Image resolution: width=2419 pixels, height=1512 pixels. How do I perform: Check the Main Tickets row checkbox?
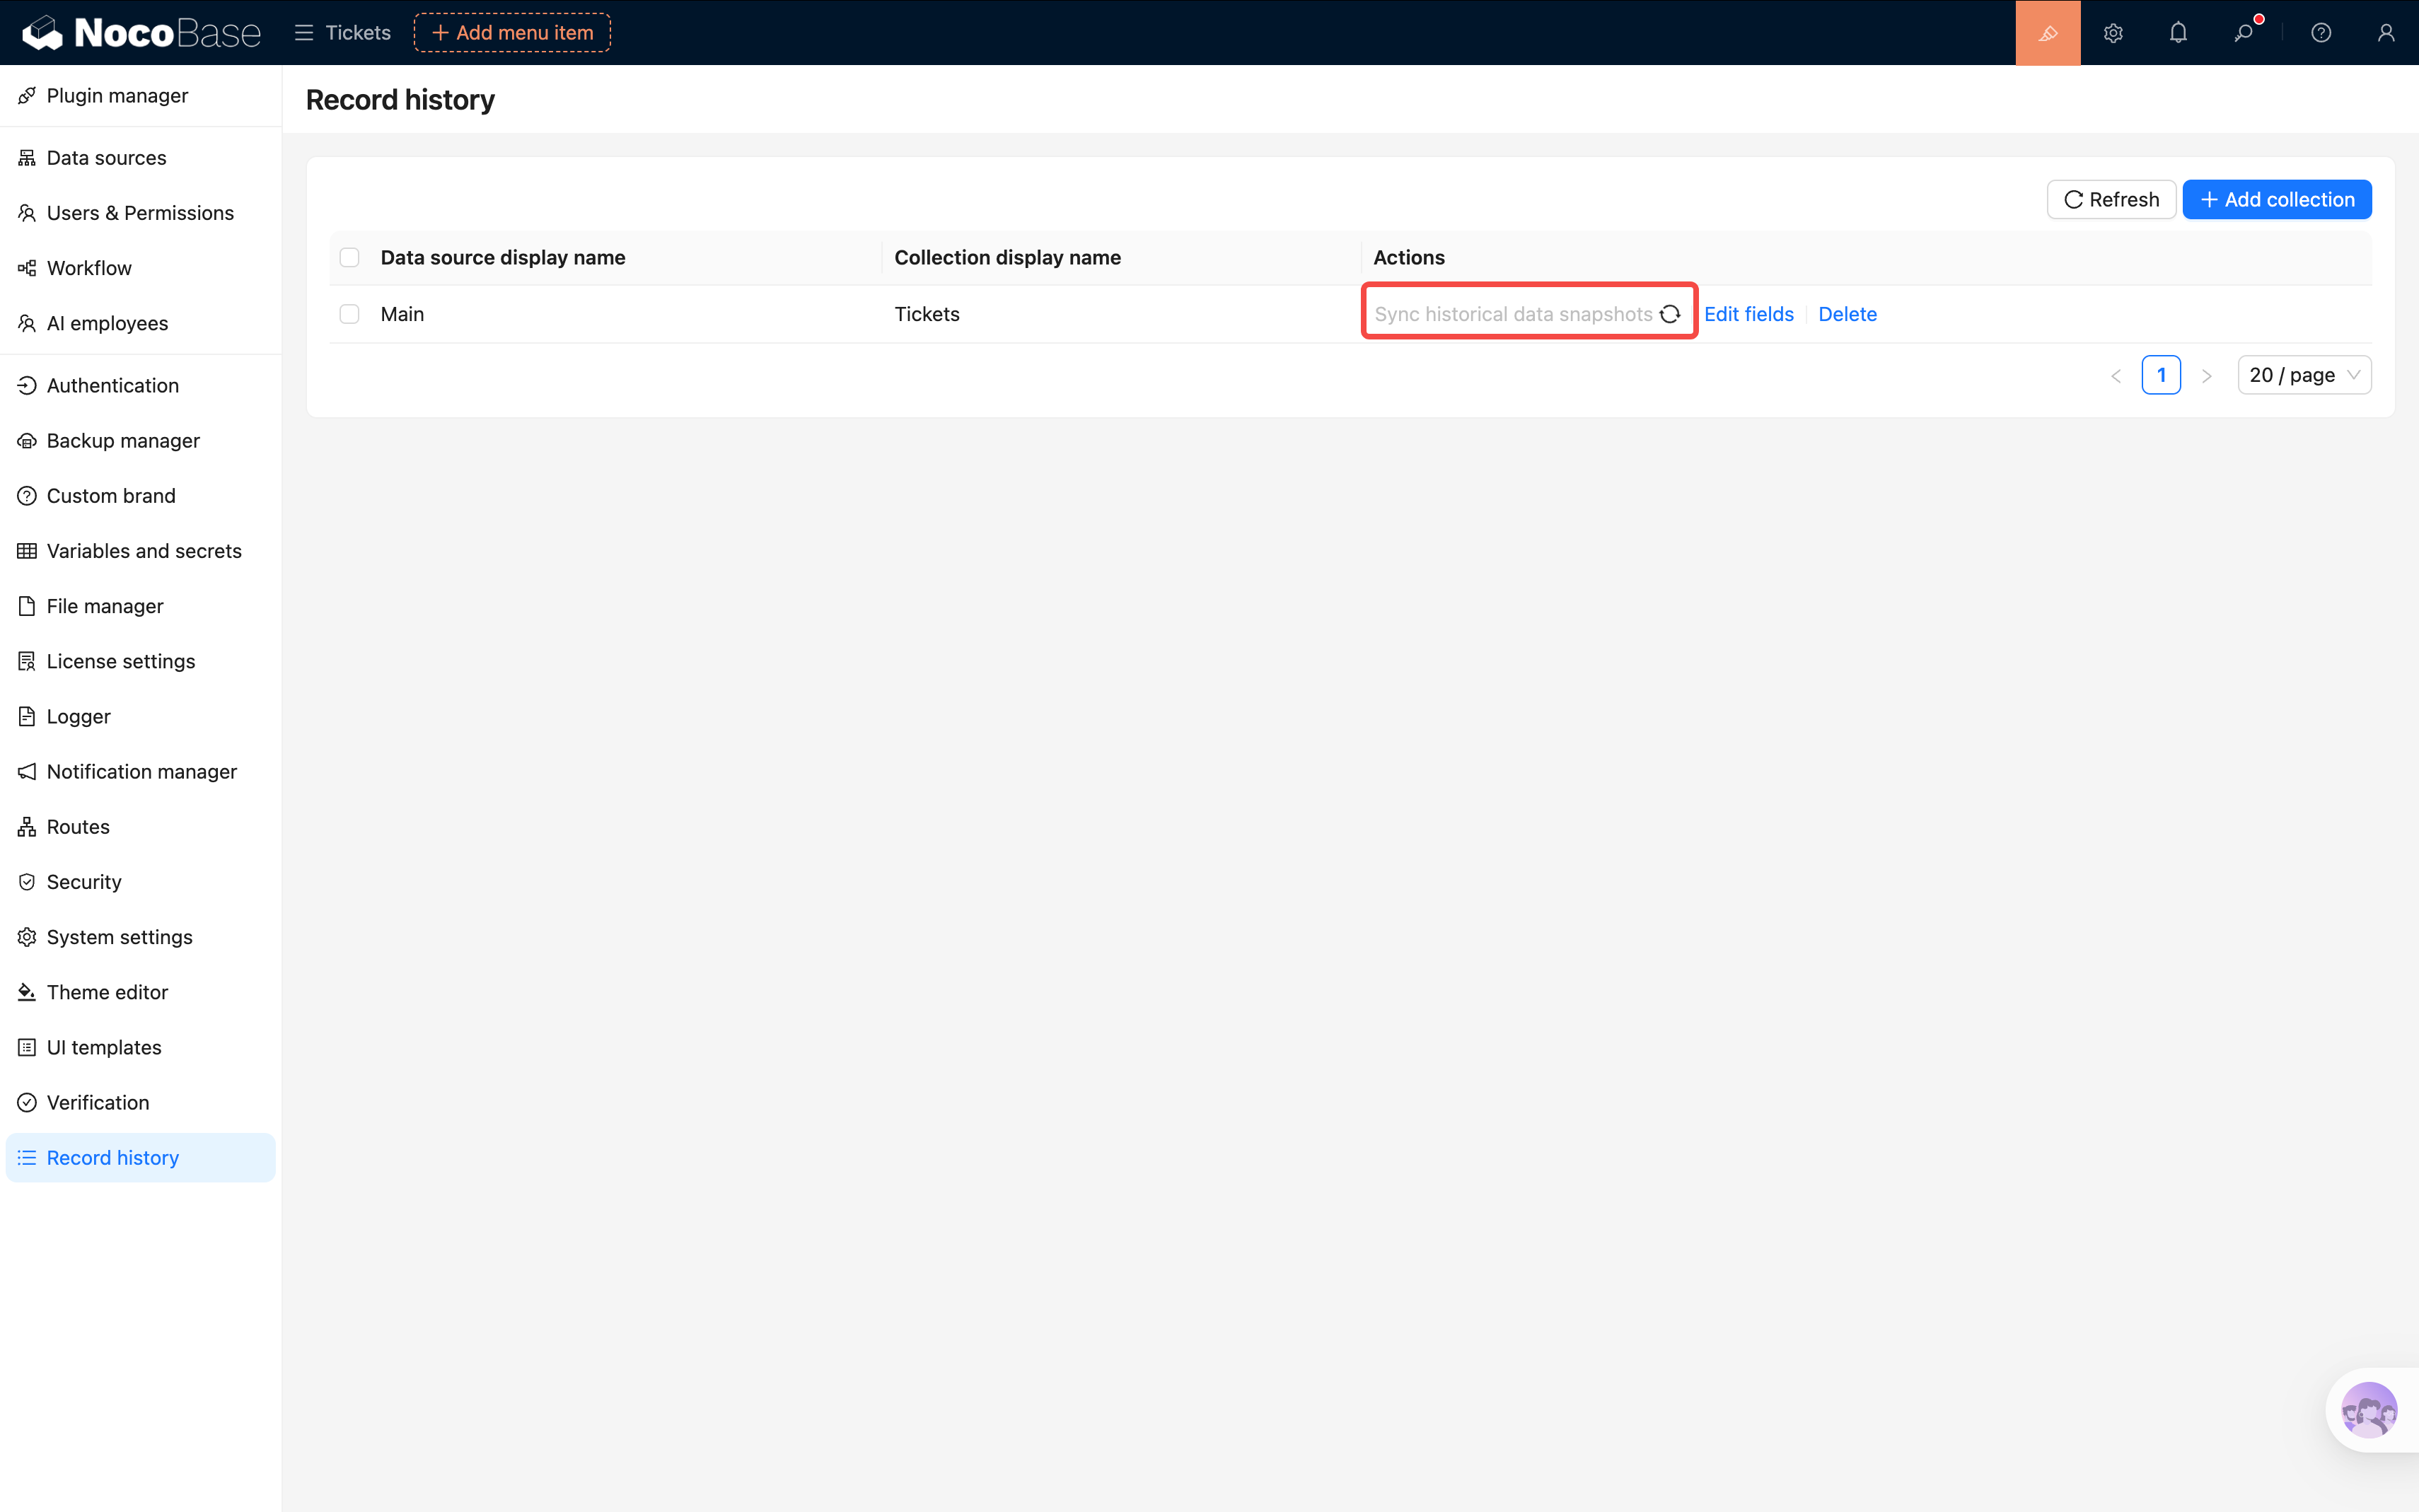[349, 314]
